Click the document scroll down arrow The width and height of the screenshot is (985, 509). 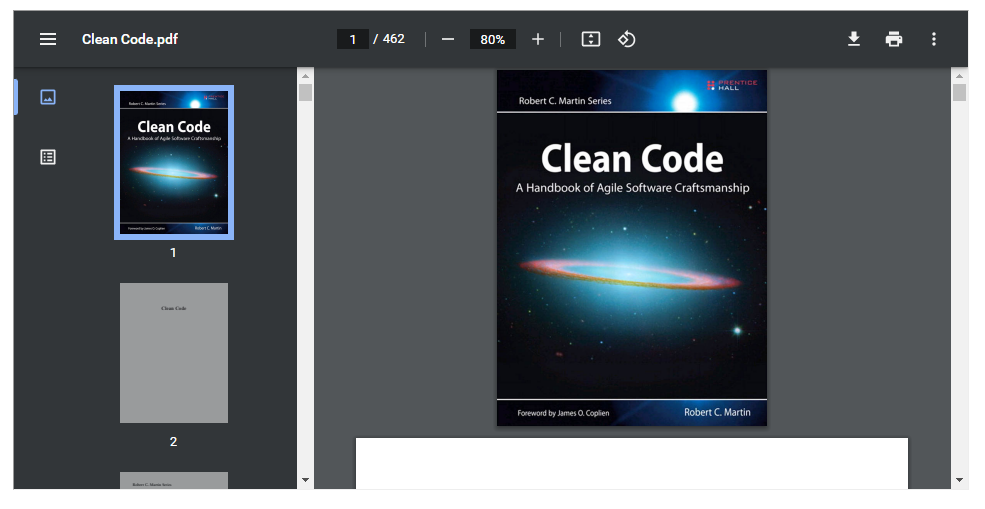point(959,480)
